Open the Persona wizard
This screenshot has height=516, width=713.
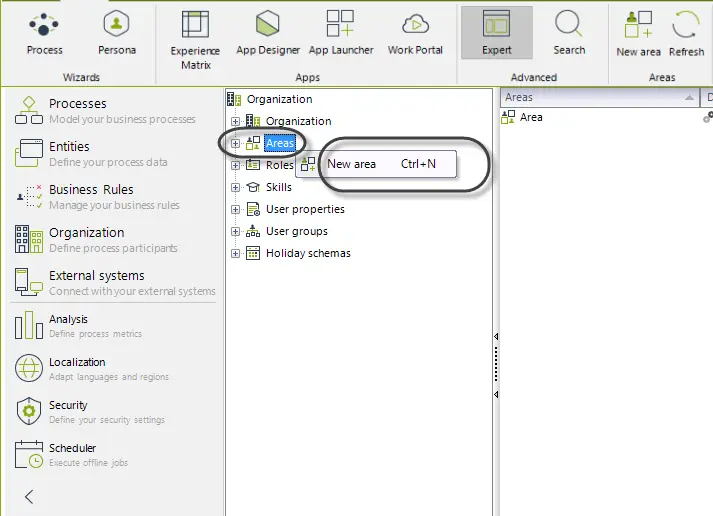click(x=117, y=34)
